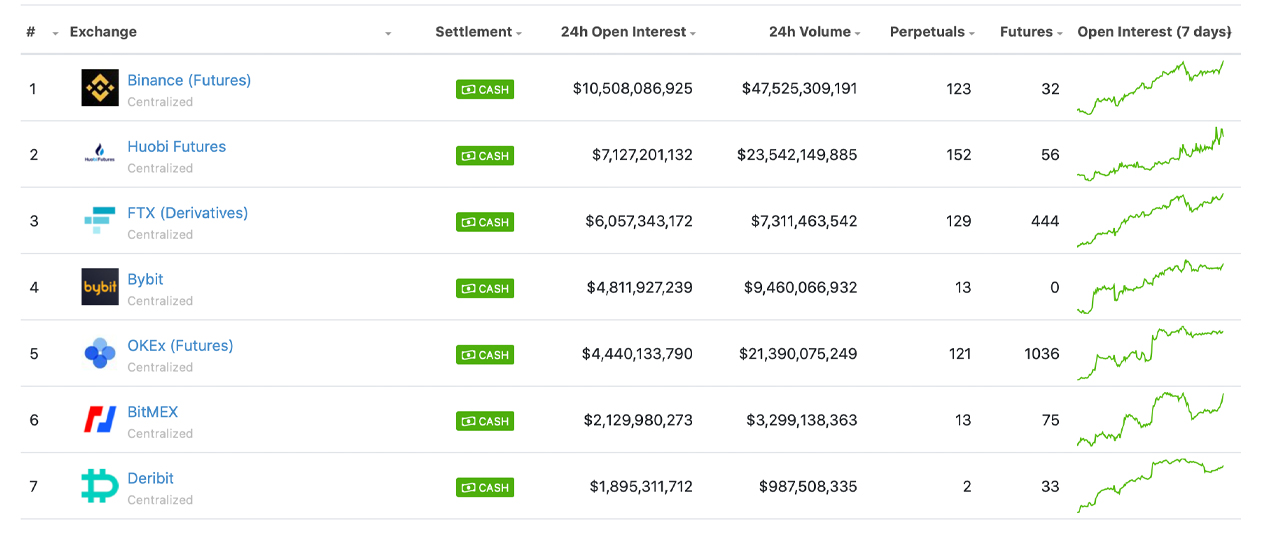Screen dimensions: 1280x540
Task: Click Centralized label under Deribit
Action: click(160, 500)
